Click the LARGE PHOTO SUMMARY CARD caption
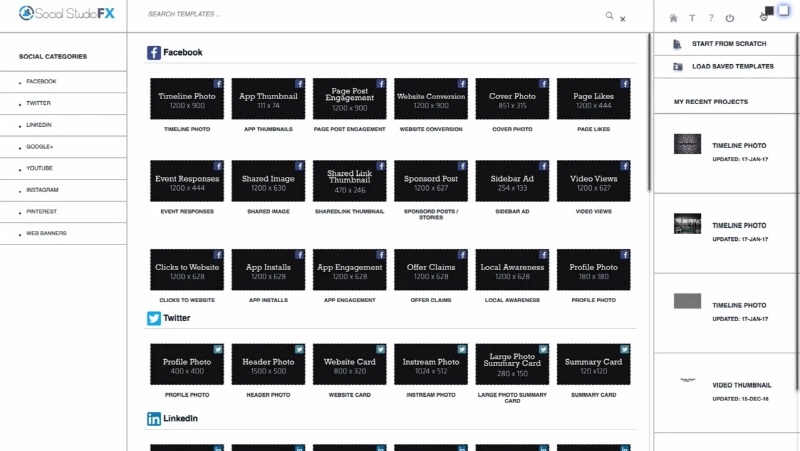This screenshot has width=800, height=451. pos(512,398)
